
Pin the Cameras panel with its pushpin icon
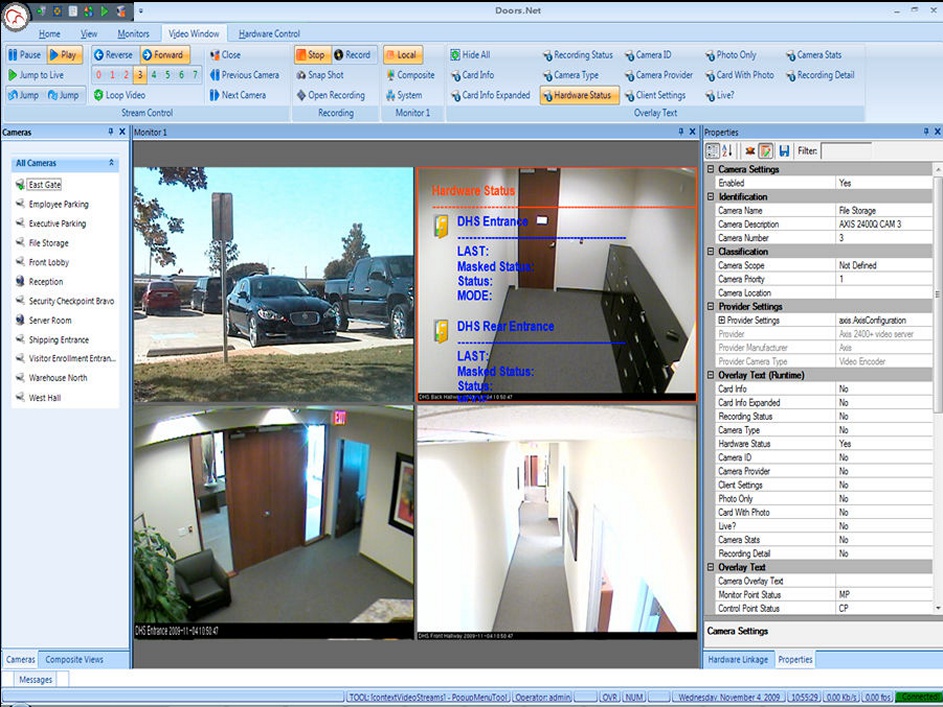(111, 132)
